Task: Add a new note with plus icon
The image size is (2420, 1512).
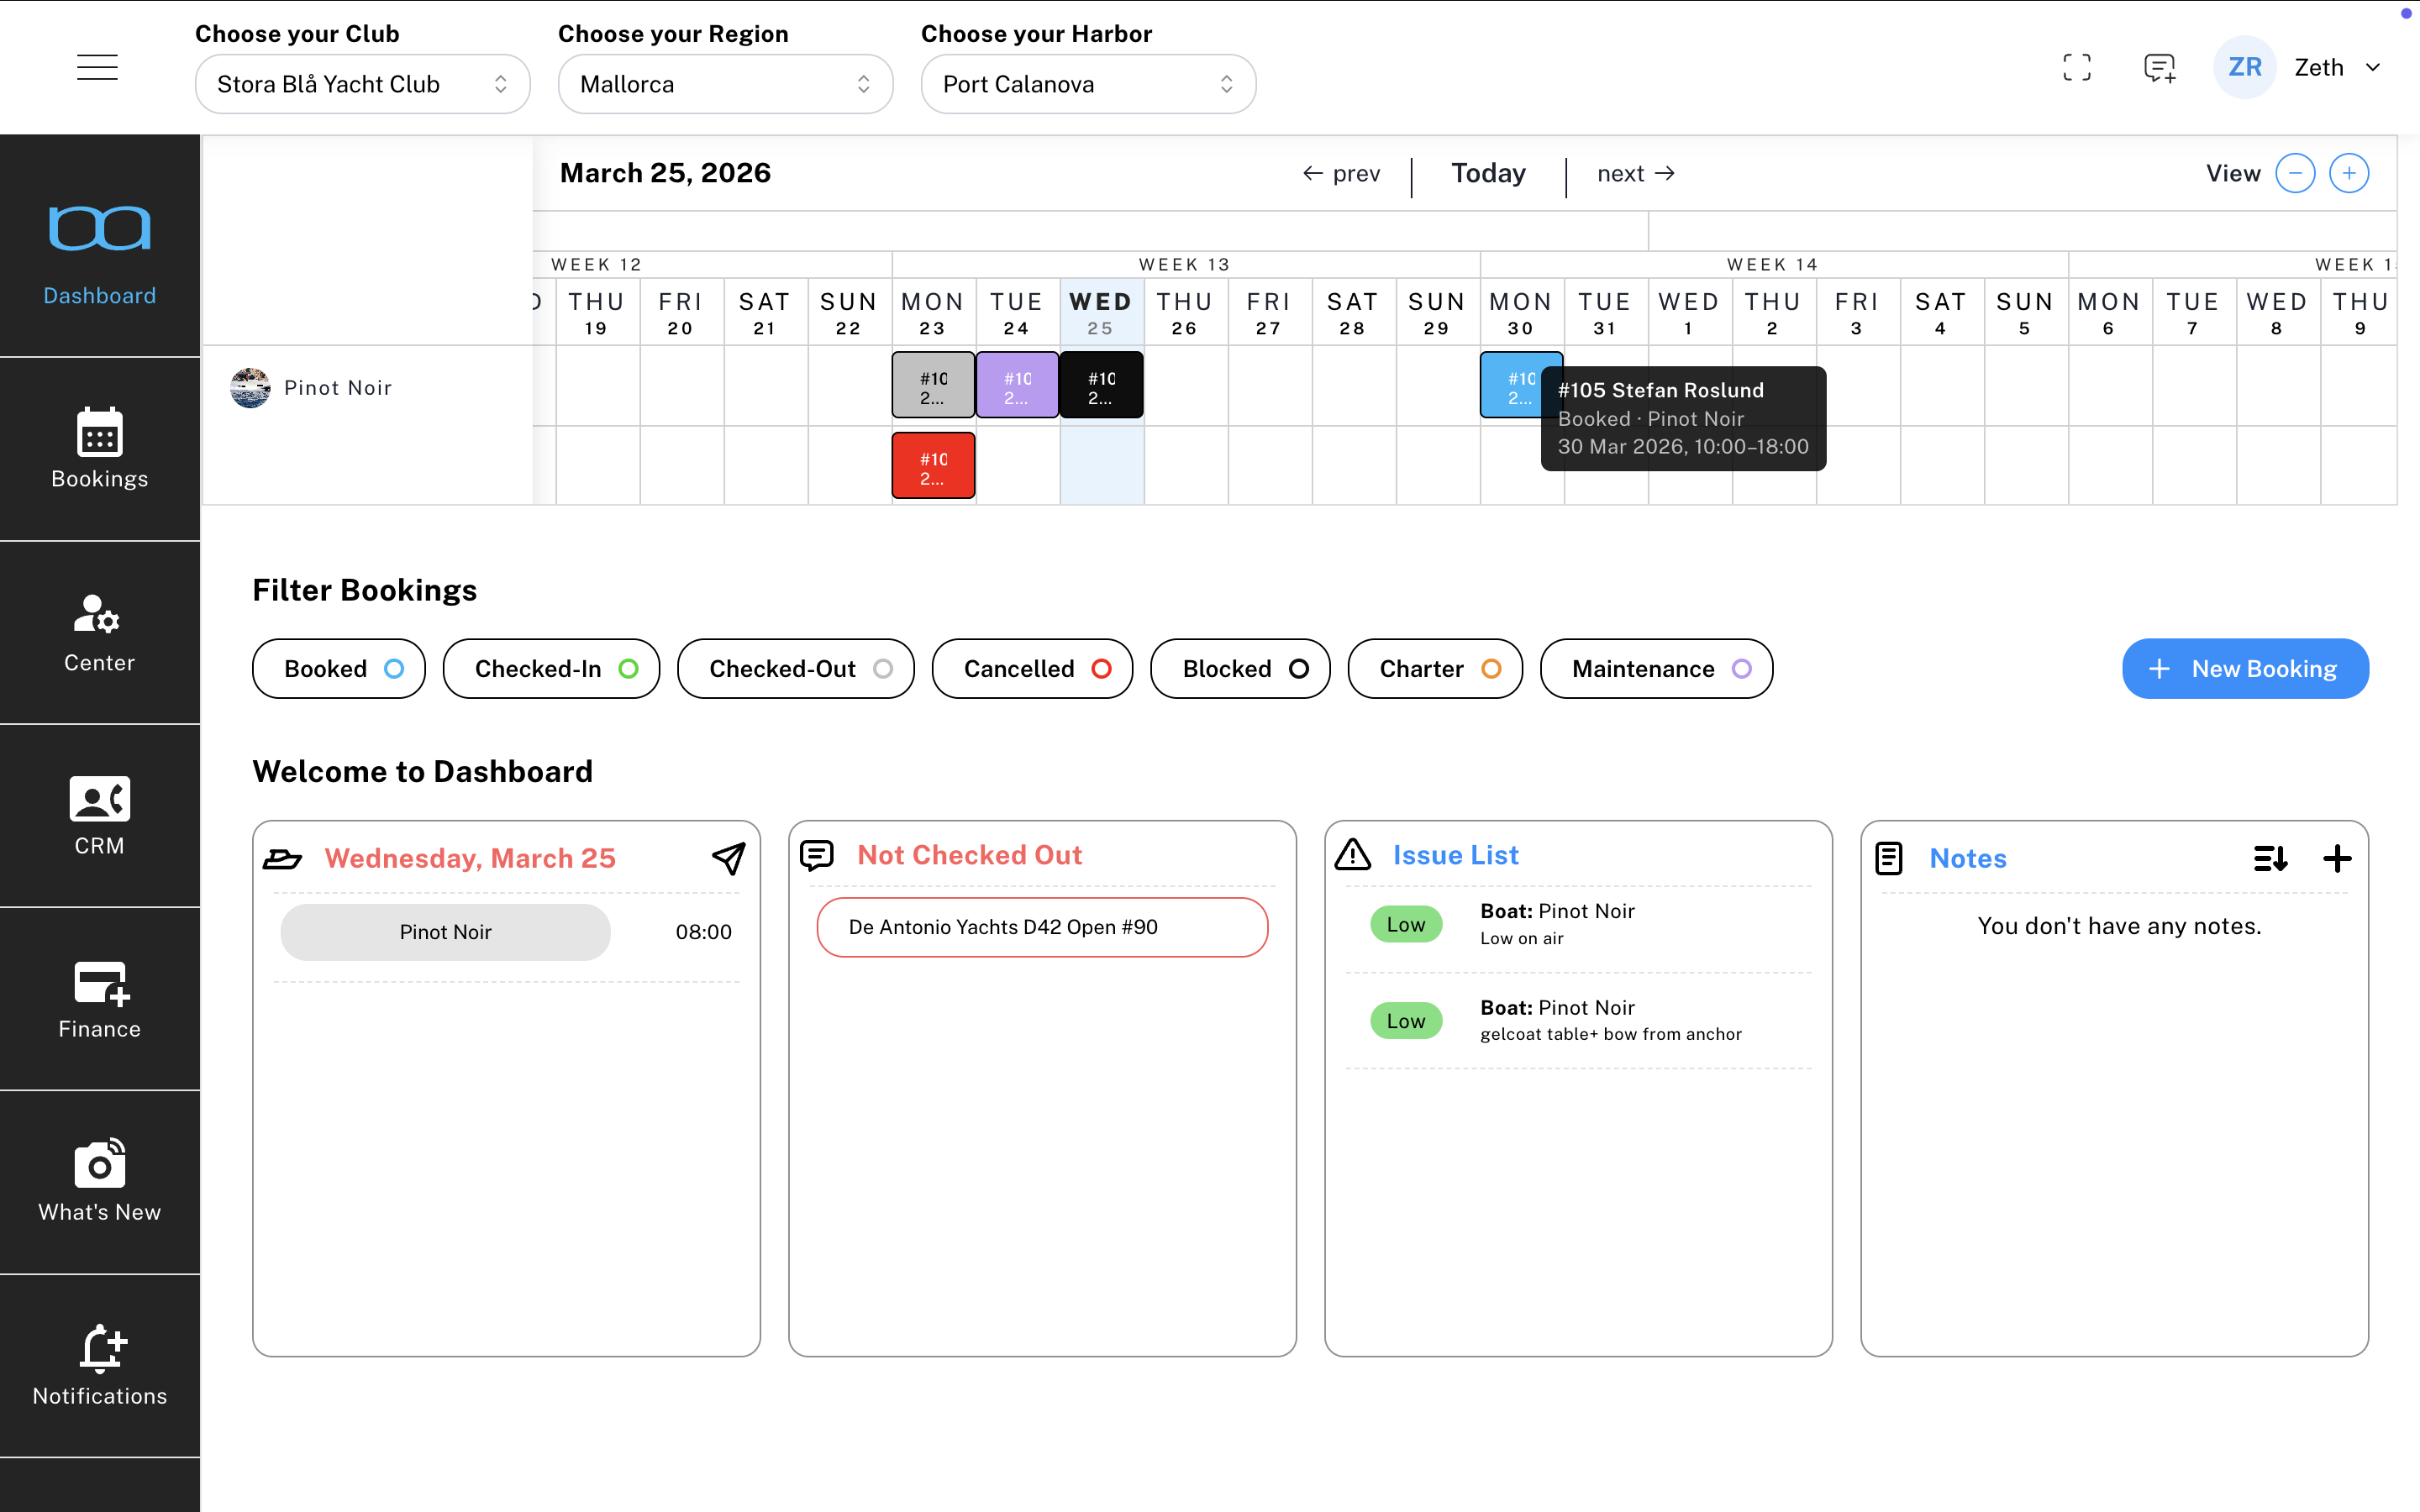Action: click(x=2337, y=858)
